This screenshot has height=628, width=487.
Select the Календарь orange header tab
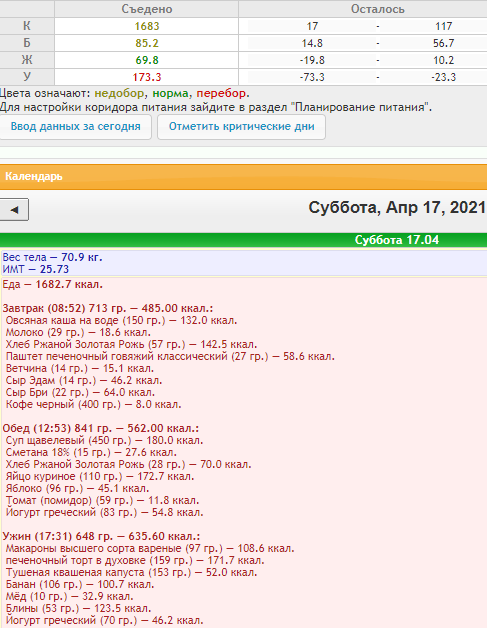(34, 176)
